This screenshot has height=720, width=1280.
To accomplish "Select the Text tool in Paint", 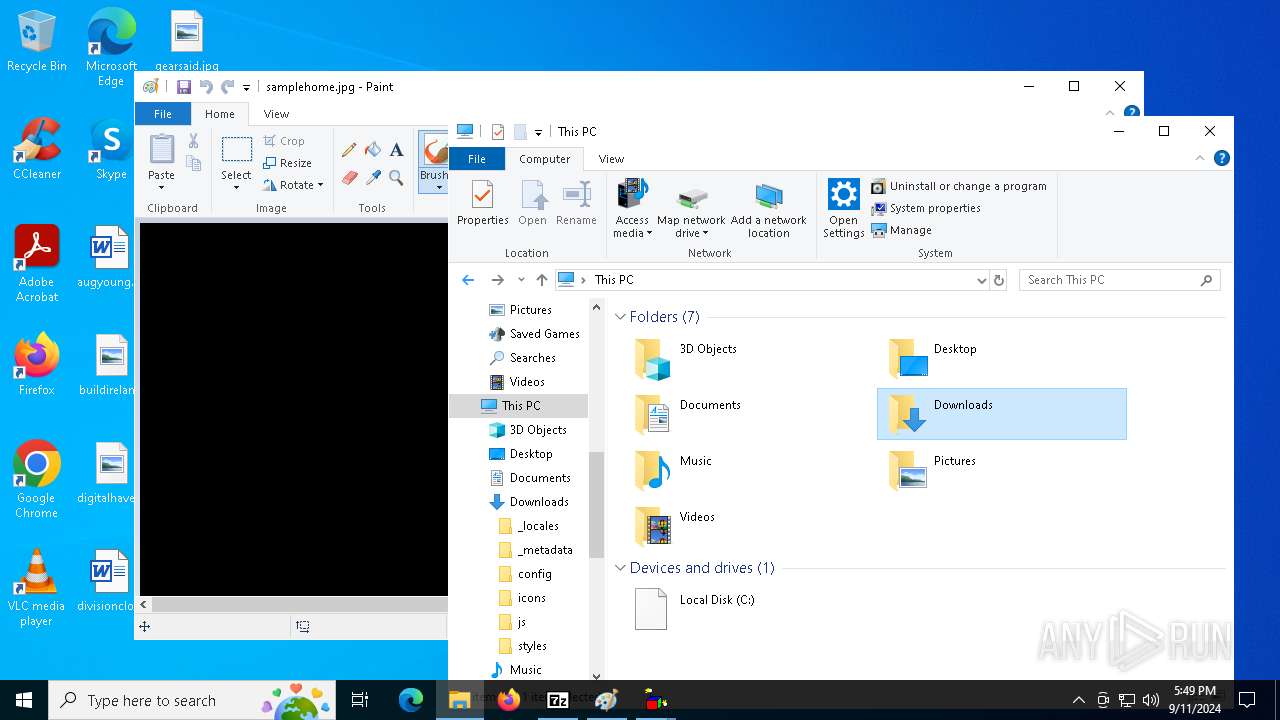I will point(397,150).
